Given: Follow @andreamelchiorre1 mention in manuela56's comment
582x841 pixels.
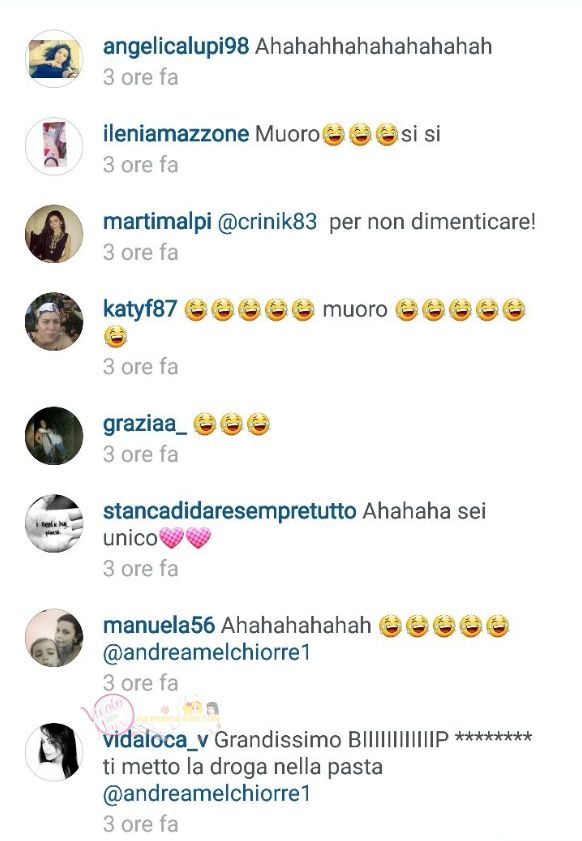Looking at the screenshot, I should [x=207, y=653].
